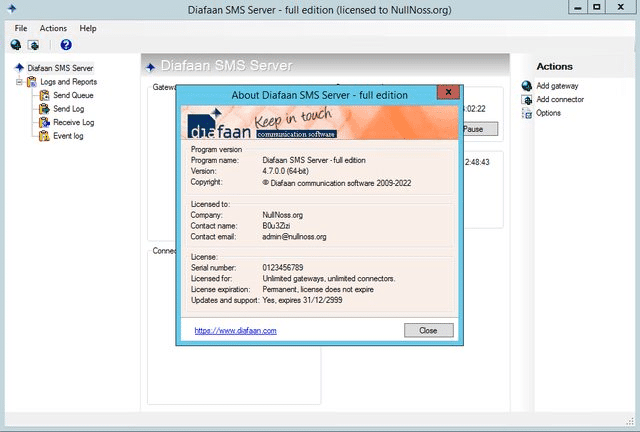The height and width of the screenshot is (432, 640).
Task: Open help via the blue question mark icon
Action: point(66,45)
